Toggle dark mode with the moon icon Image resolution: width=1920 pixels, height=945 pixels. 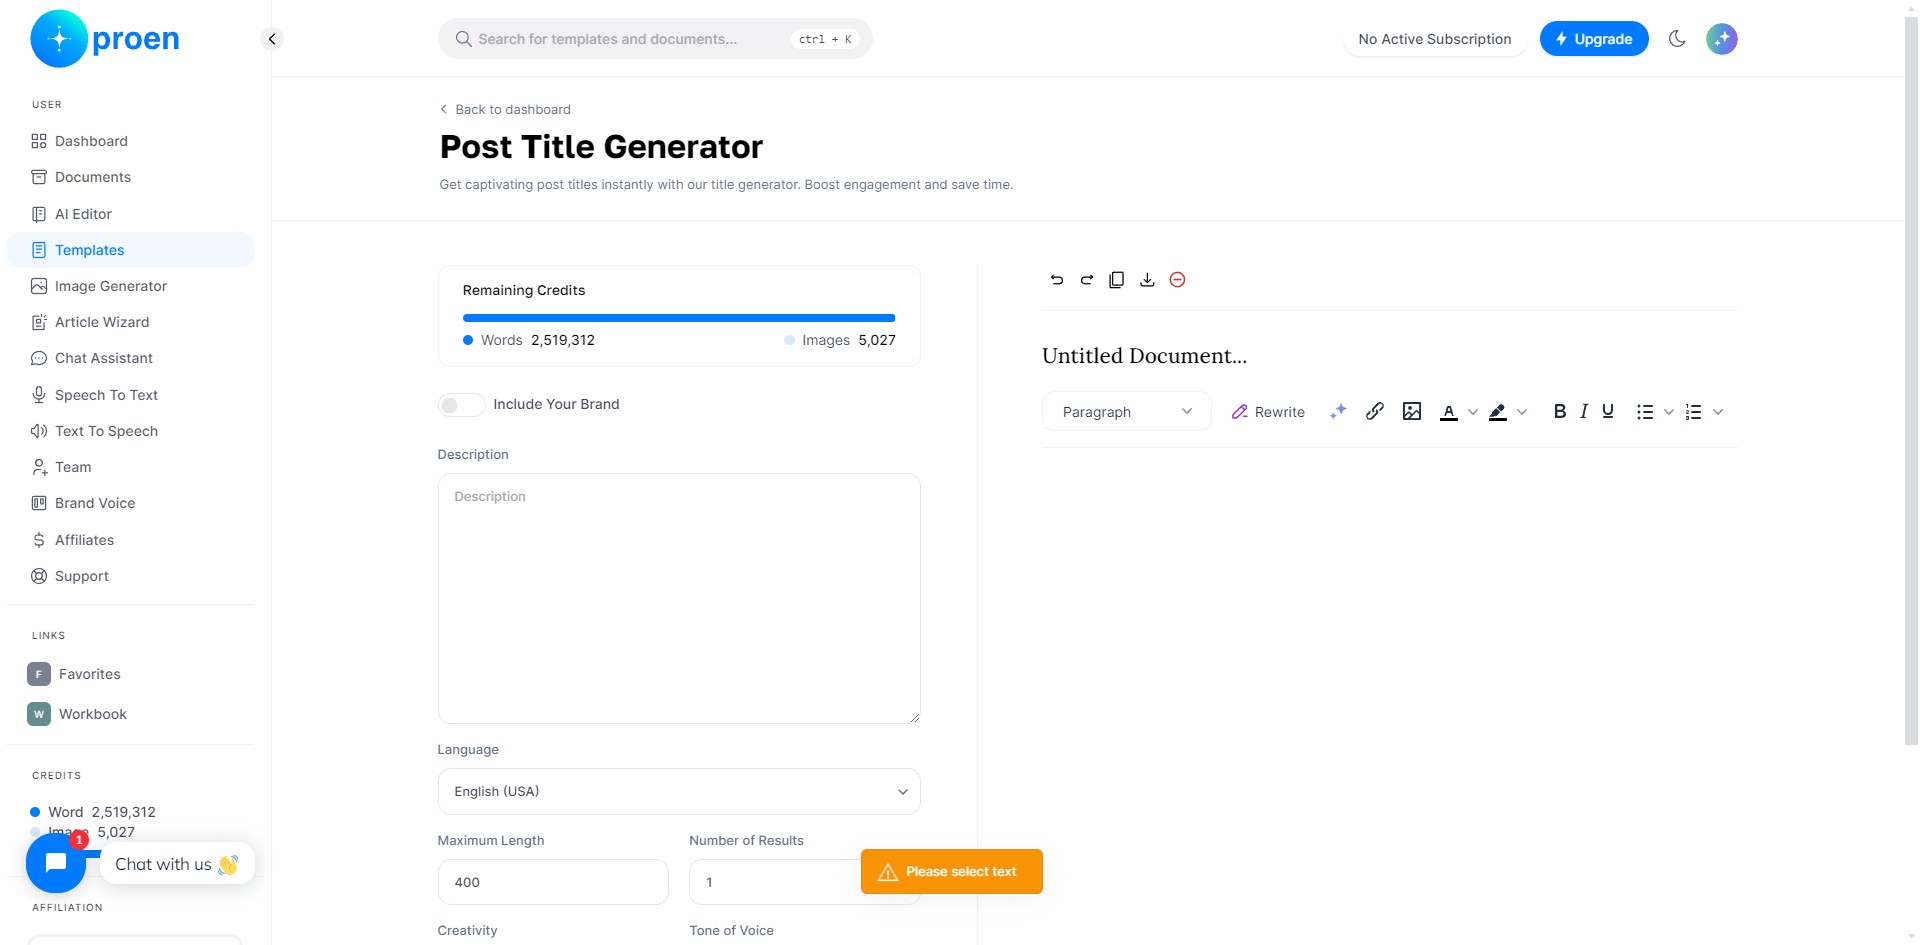[1677, 39]
